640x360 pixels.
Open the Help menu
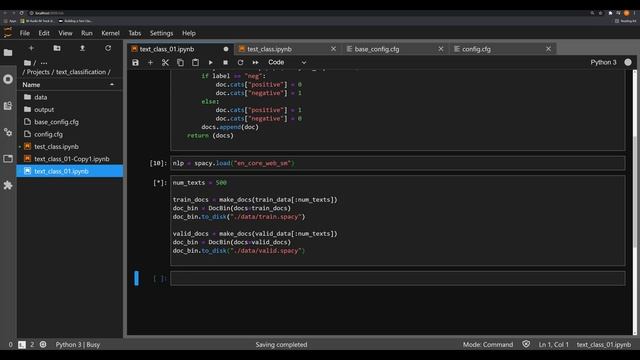coord(189,33)
